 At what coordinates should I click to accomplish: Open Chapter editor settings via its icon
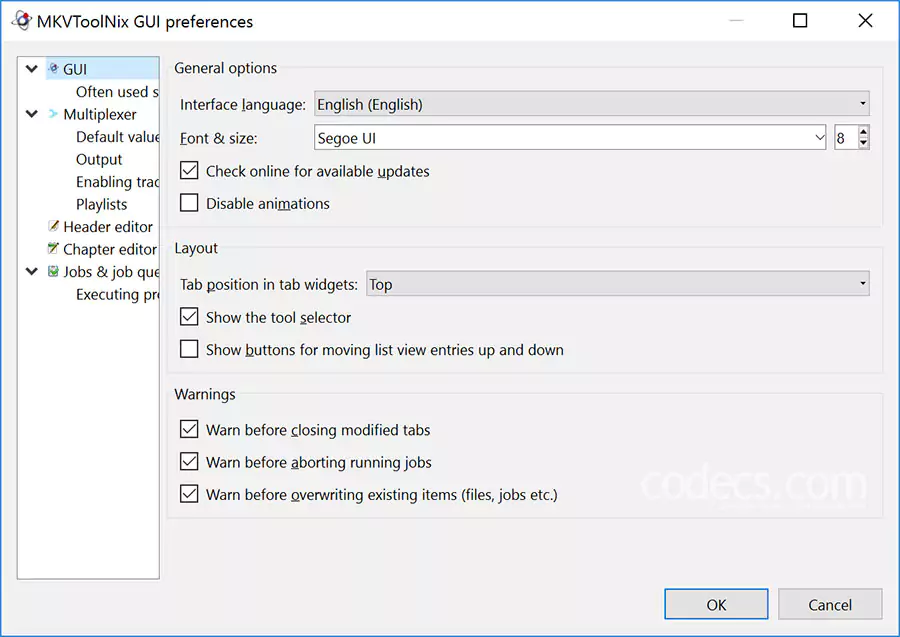point(54,249)
